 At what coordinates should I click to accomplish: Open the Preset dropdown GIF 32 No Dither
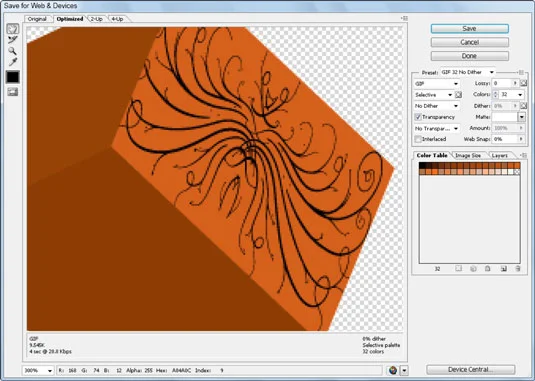[467, 72]
